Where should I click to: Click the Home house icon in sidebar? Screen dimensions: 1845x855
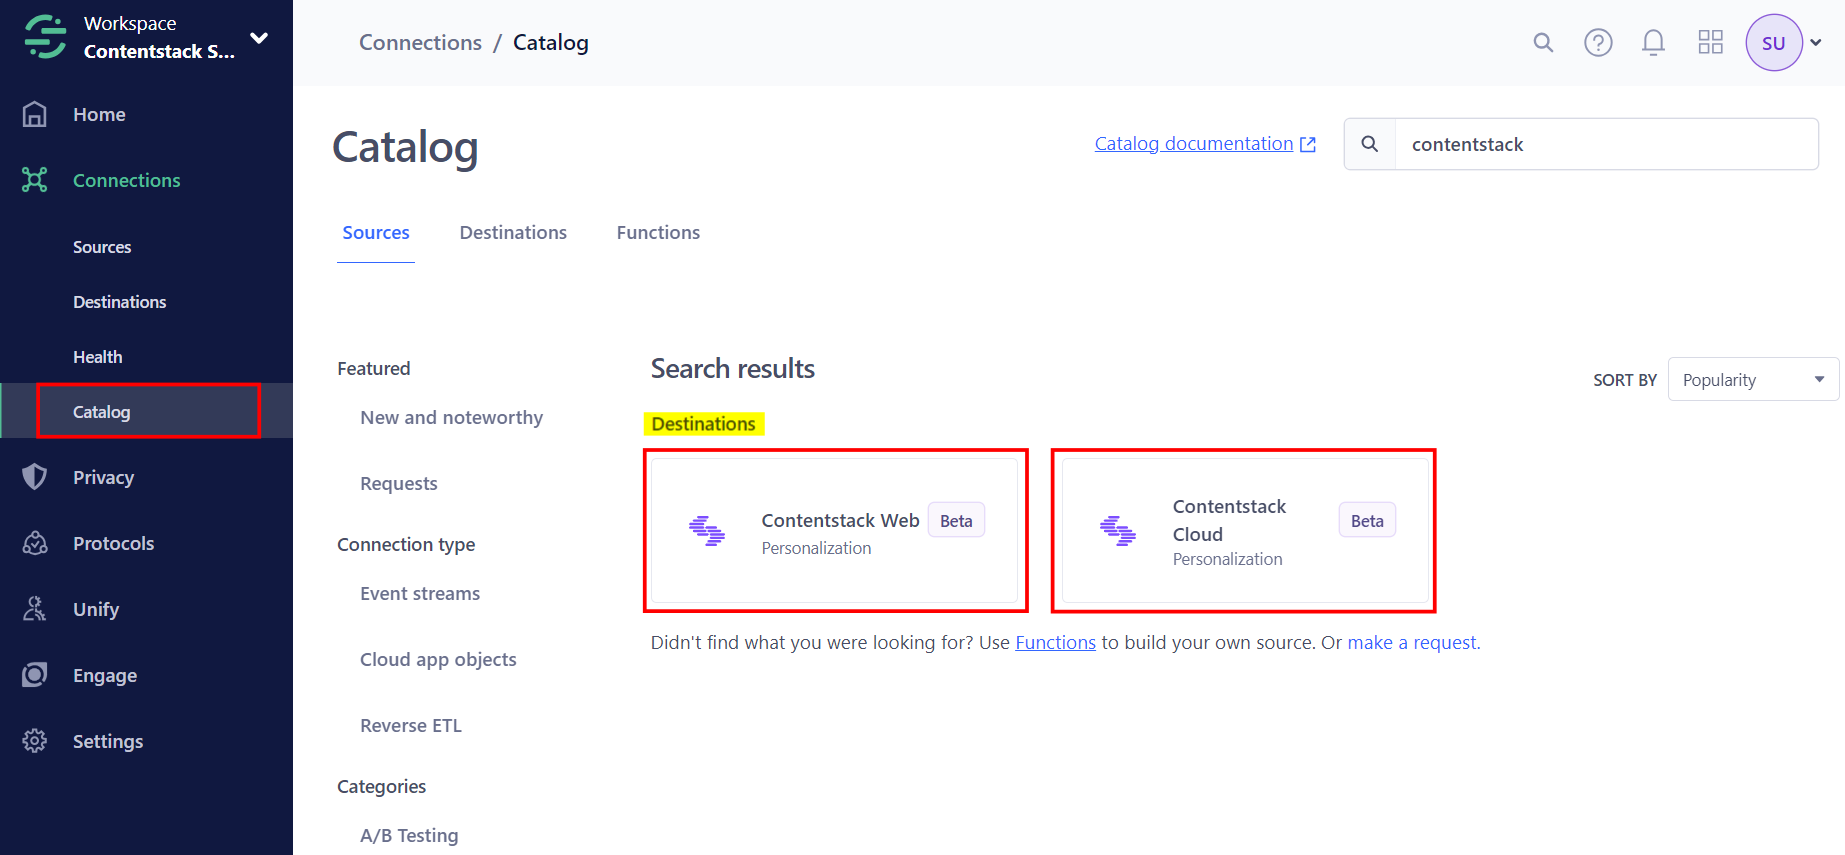tap(35, 115)
